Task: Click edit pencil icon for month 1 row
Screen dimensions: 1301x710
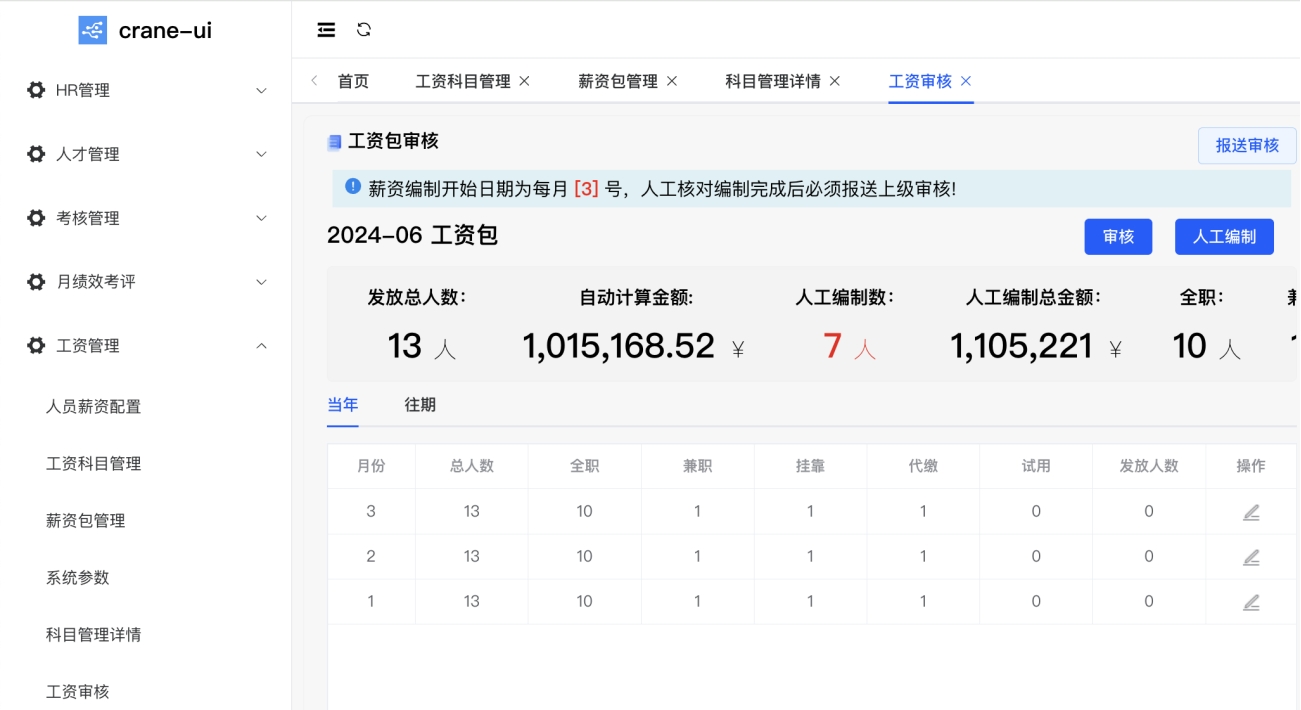Action: click(1251, 602)
